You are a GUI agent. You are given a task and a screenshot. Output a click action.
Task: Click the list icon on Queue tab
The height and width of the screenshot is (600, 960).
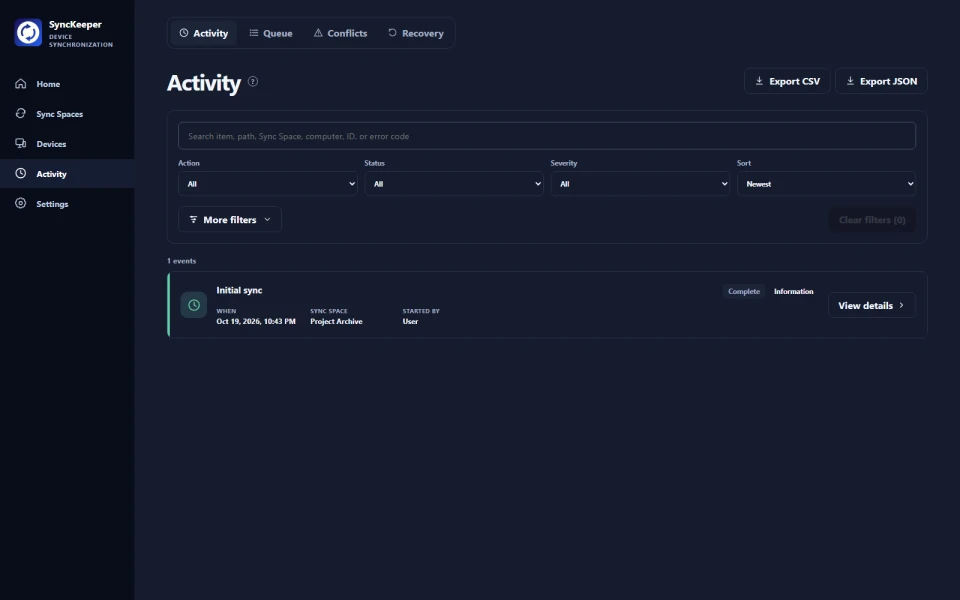[x=253, y=32]
